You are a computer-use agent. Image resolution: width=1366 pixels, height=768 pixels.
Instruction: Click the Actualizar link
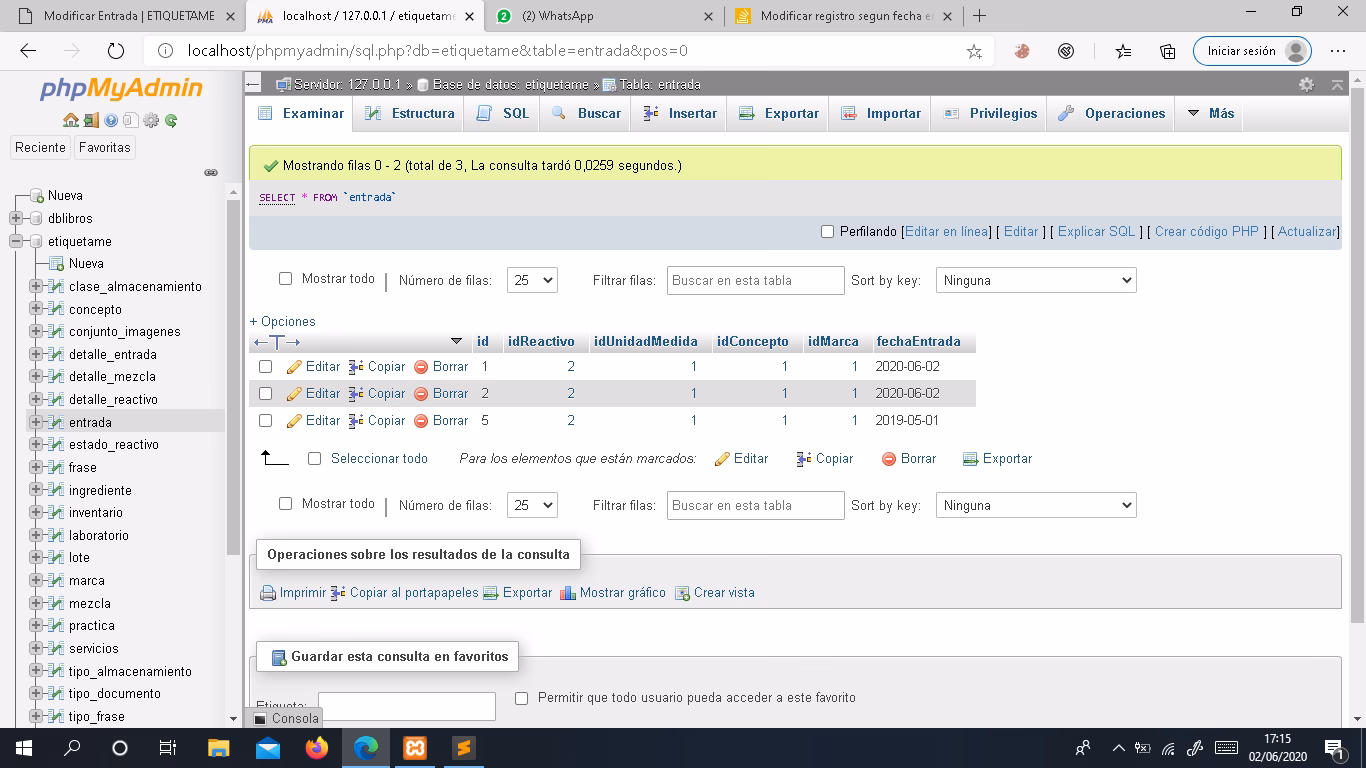point(1307,232)
